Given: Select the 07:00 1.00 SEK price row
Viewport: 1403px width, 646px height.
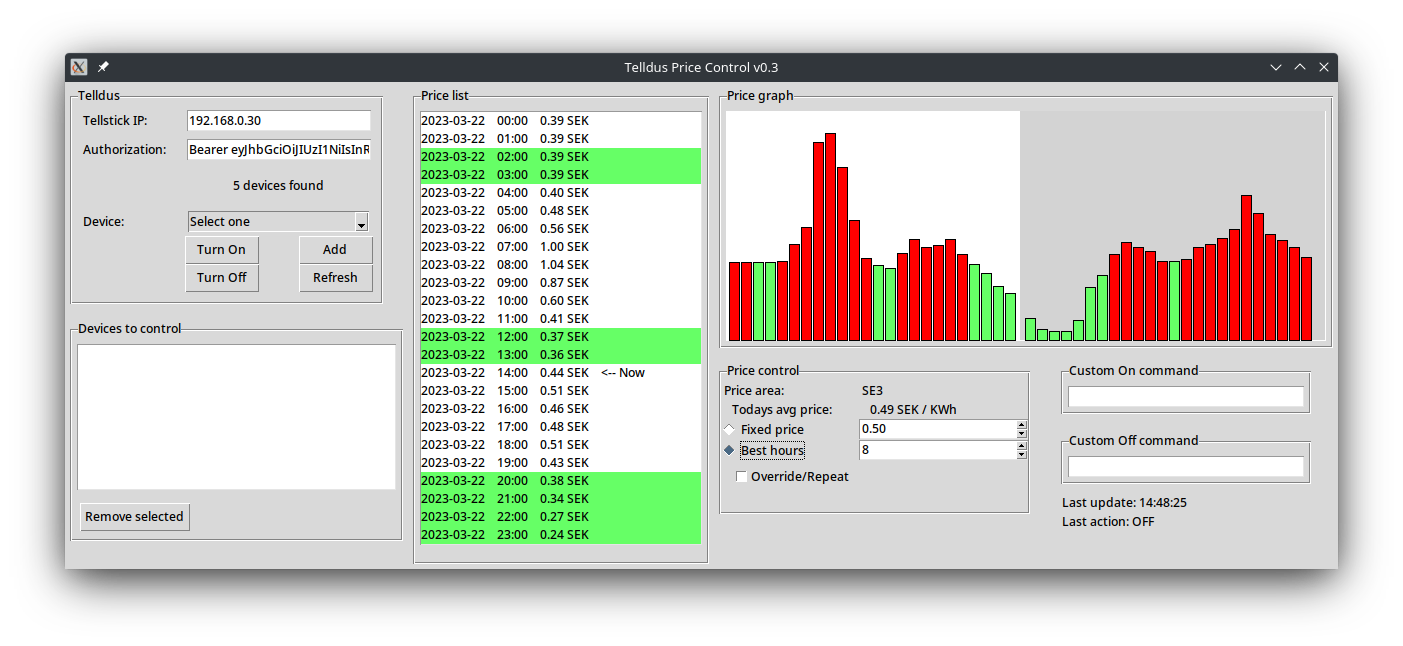Looking at the screenshot, I should coord(561,246).
